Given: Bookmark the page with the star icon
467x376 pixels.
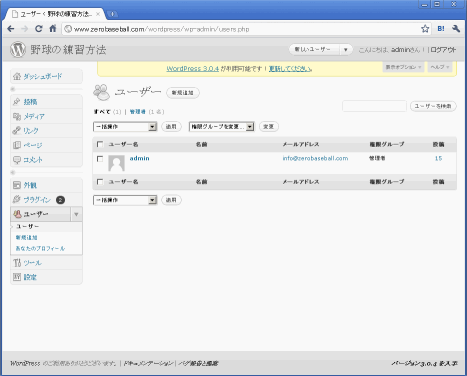Looking at the screenshot, I should pyautogui.click(x=425, y=29).
